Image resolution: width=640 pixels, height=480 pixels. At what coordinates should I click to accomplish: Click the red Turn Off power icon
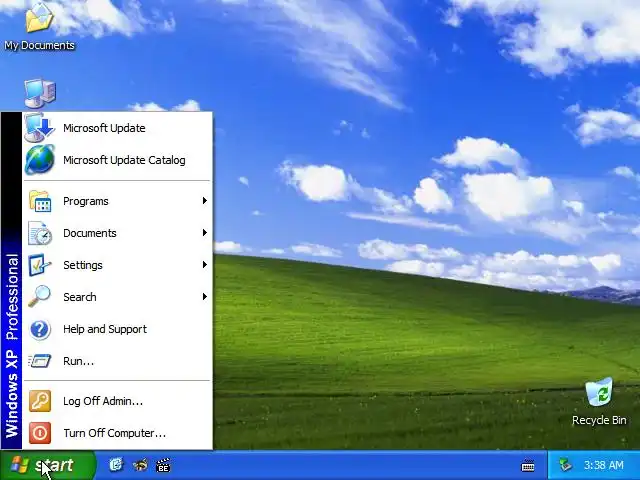[40, 433]
